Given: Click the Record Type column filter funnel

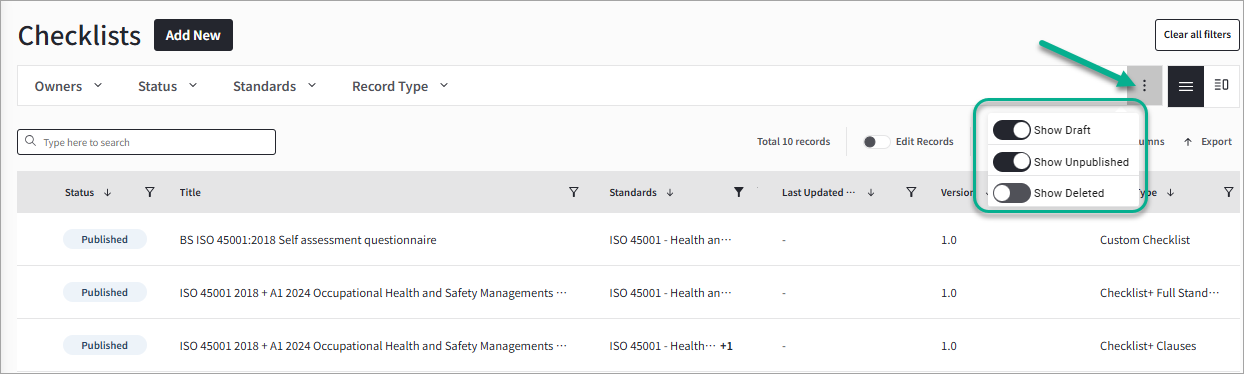Looking at the screenshot, I should coord(1229,192).
